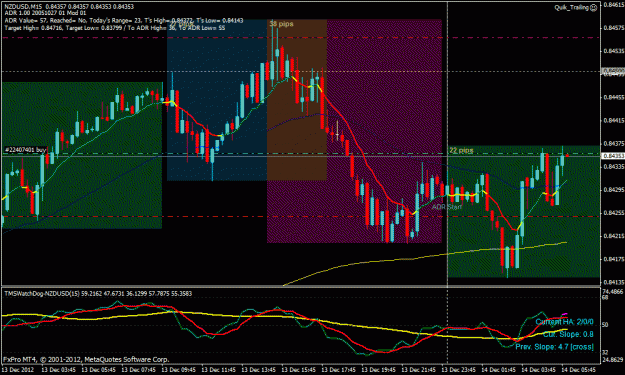Click the '13 Dec 05:45' time axis label

click(x=98, y=369)
